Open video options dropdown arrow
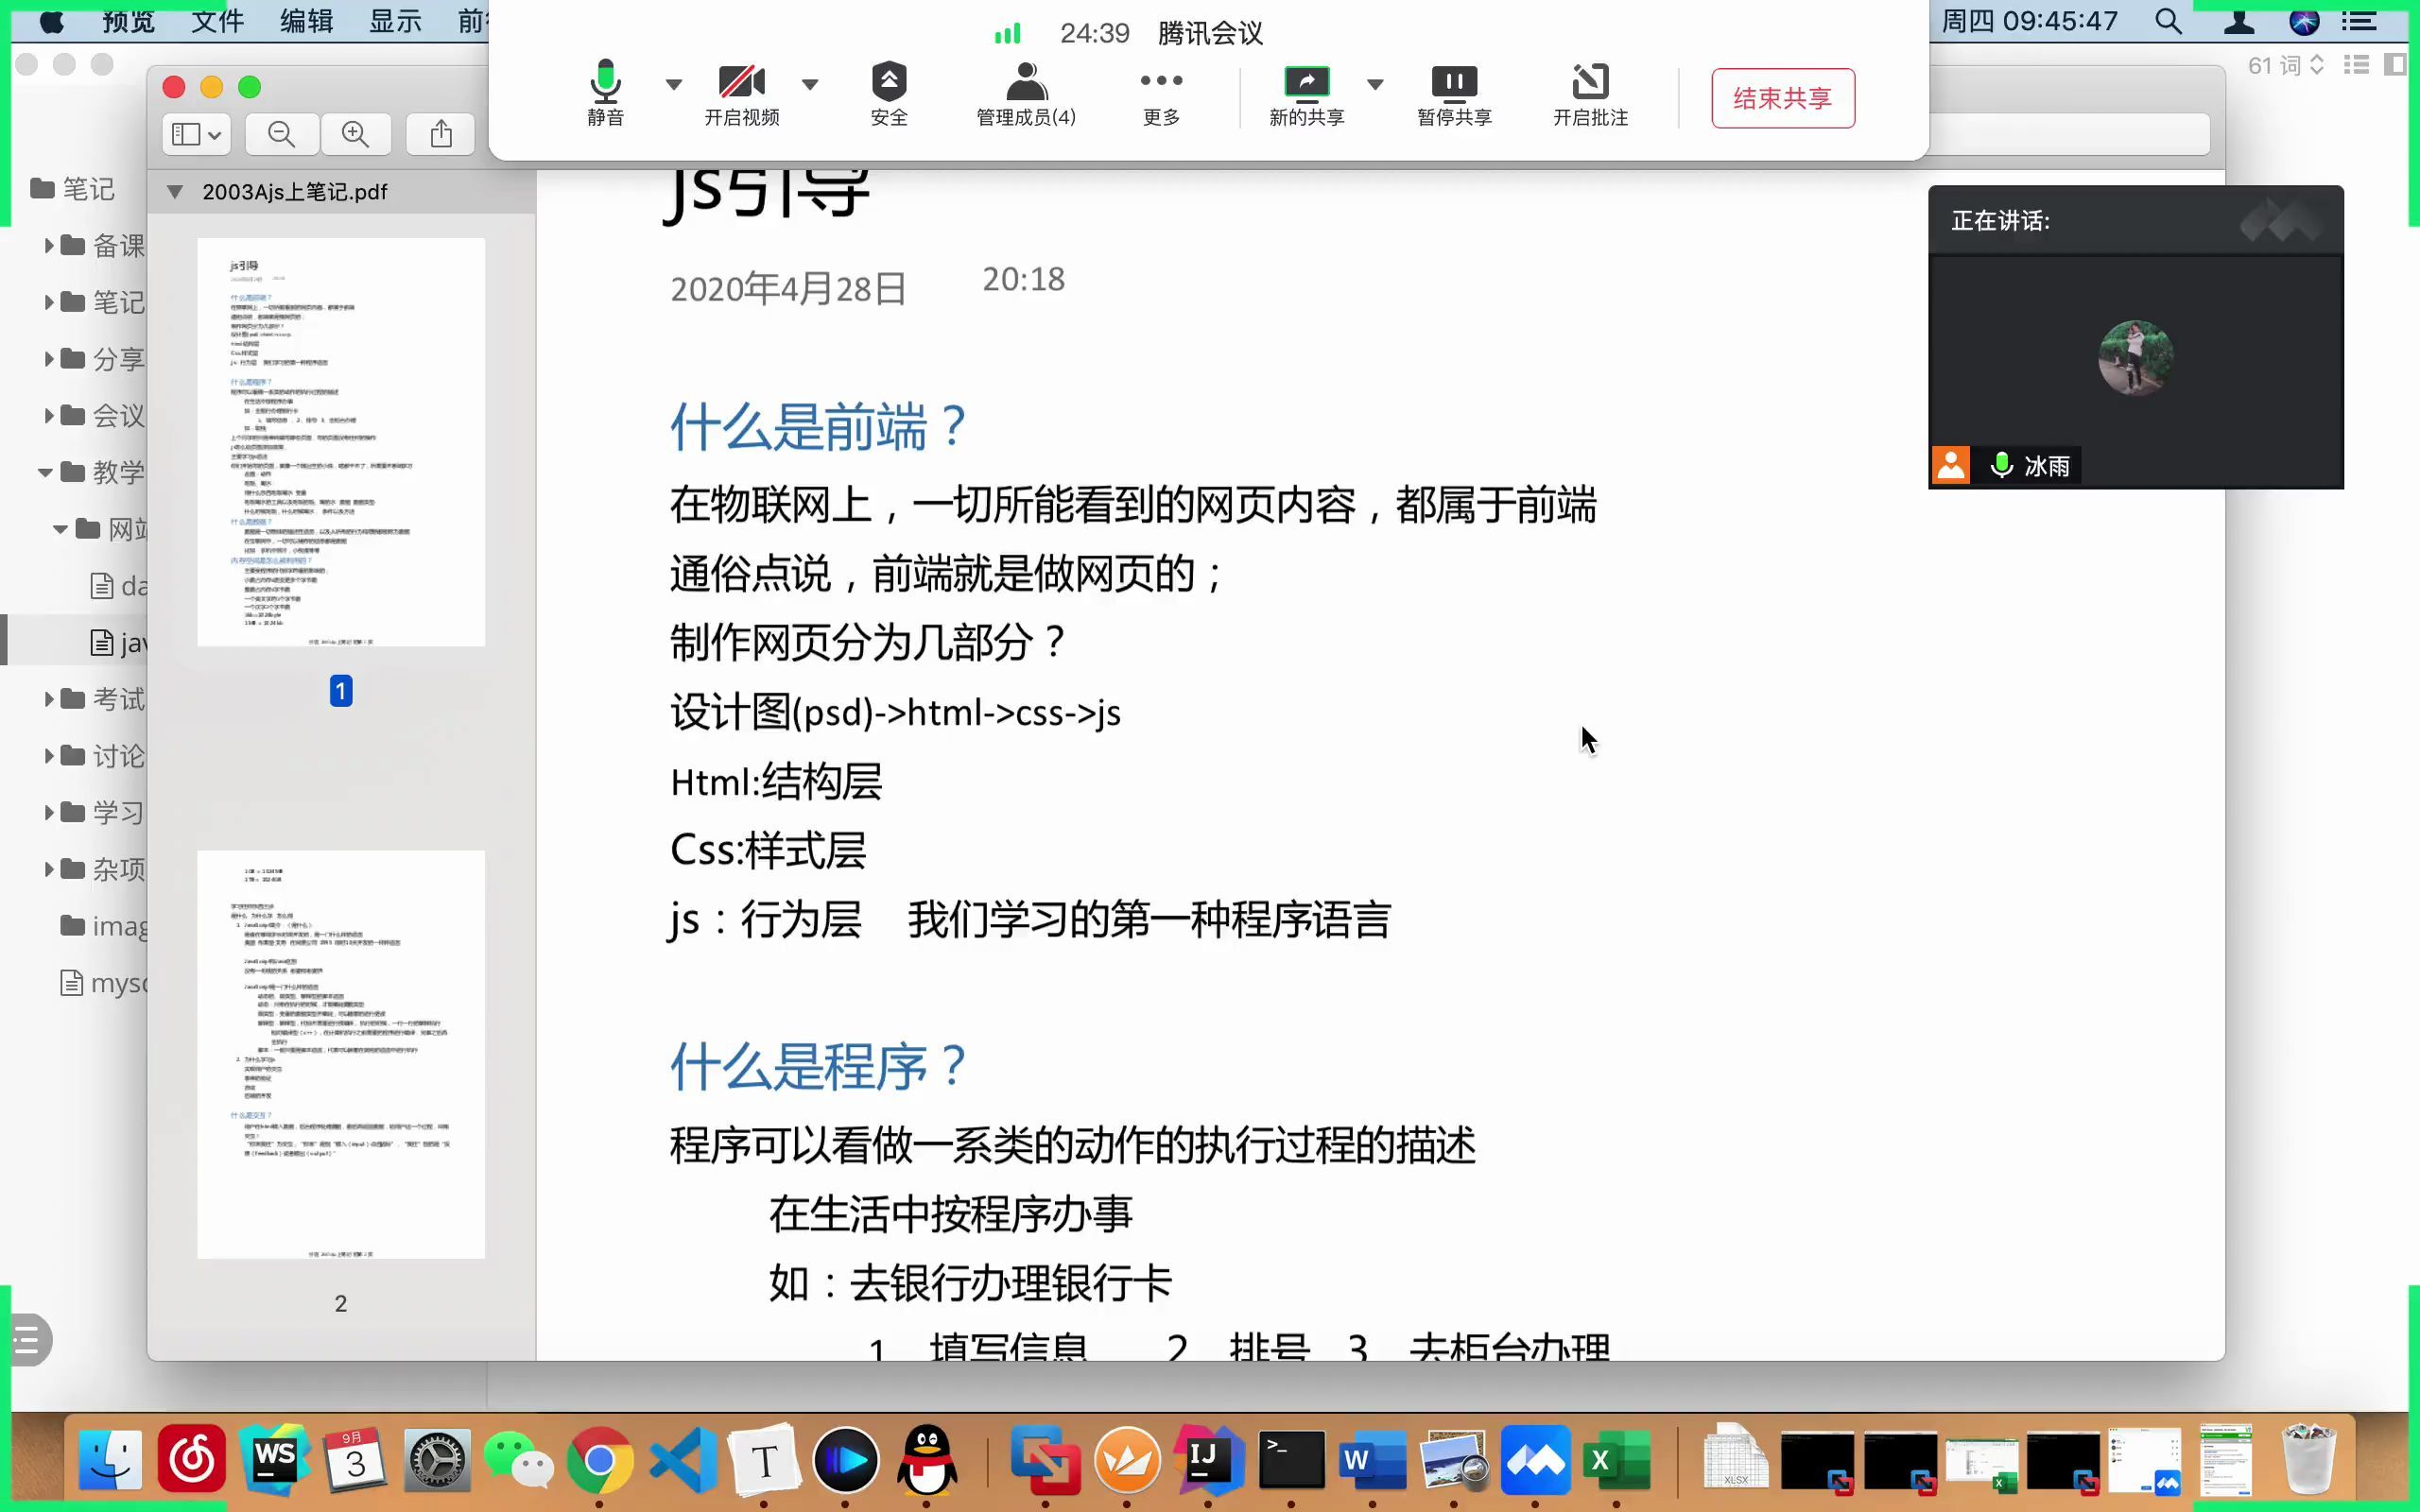The width and height of the screenshot is (2420, 1512). tap(810, 85)
